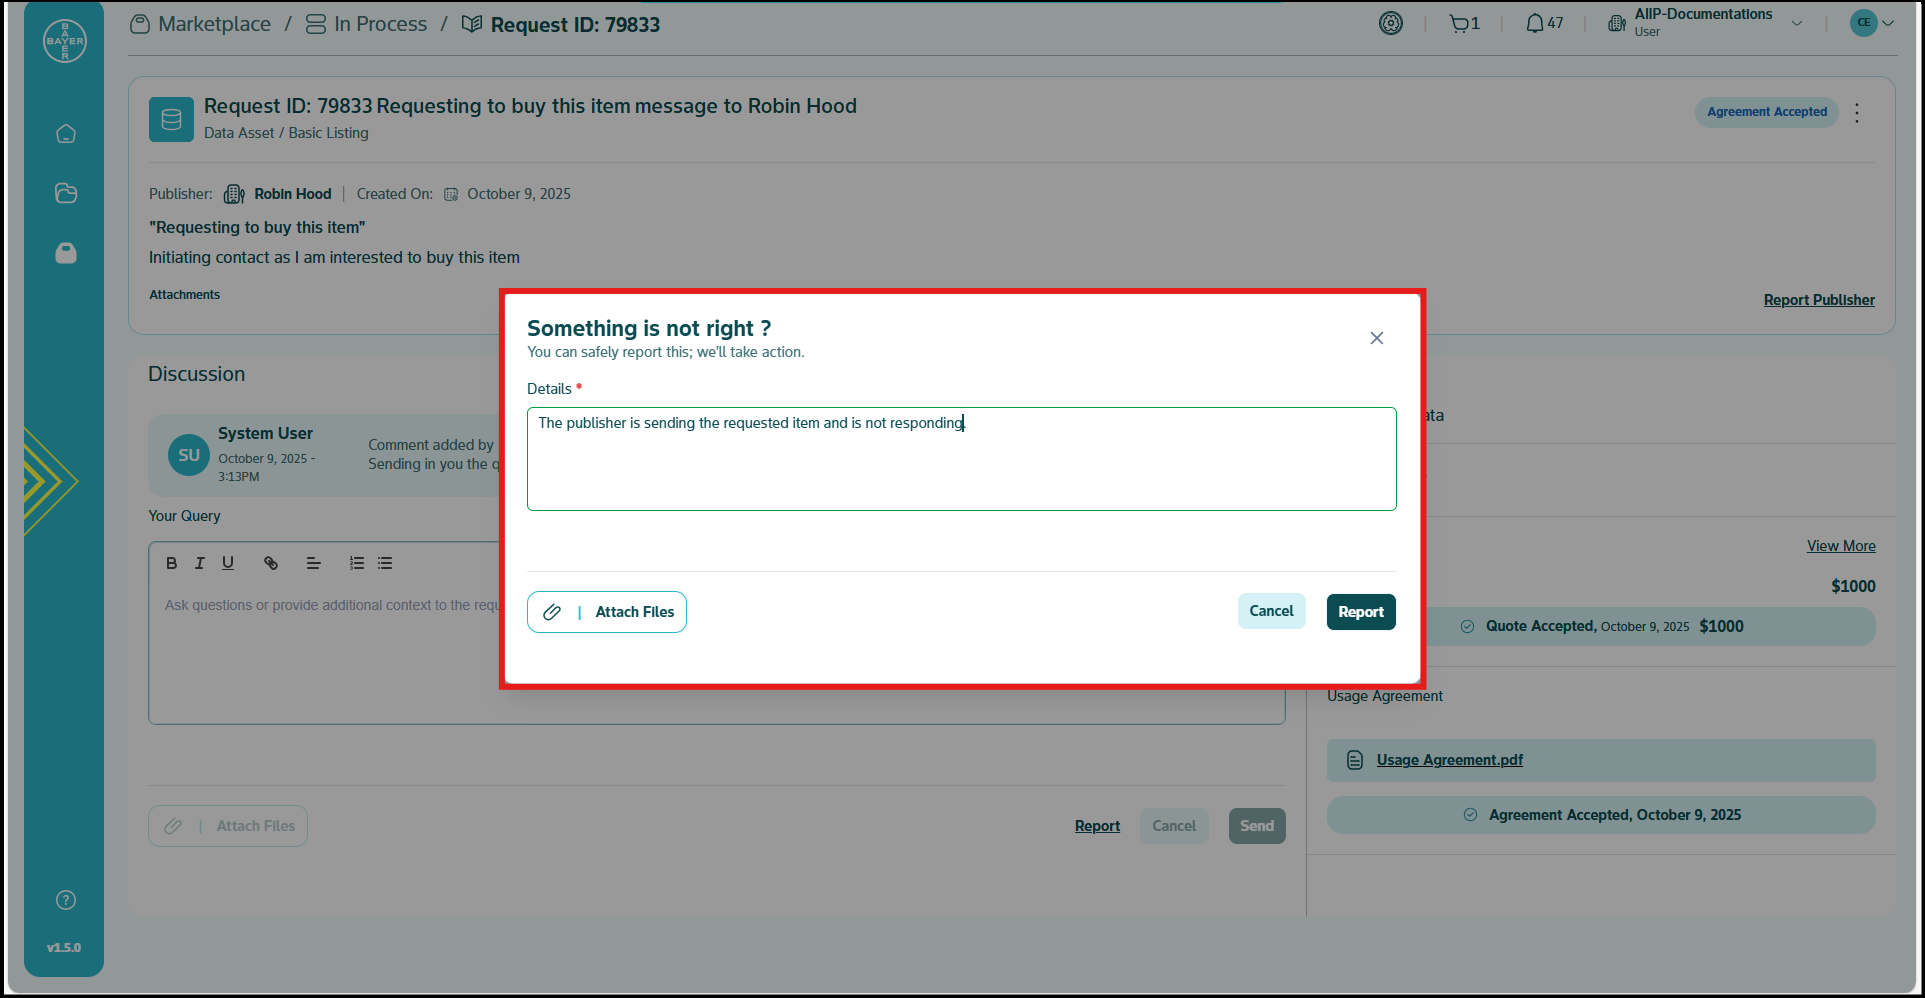Click the Bayer logo in sidebar
The width and height of the screenshot is (1925, 998).
65,41
